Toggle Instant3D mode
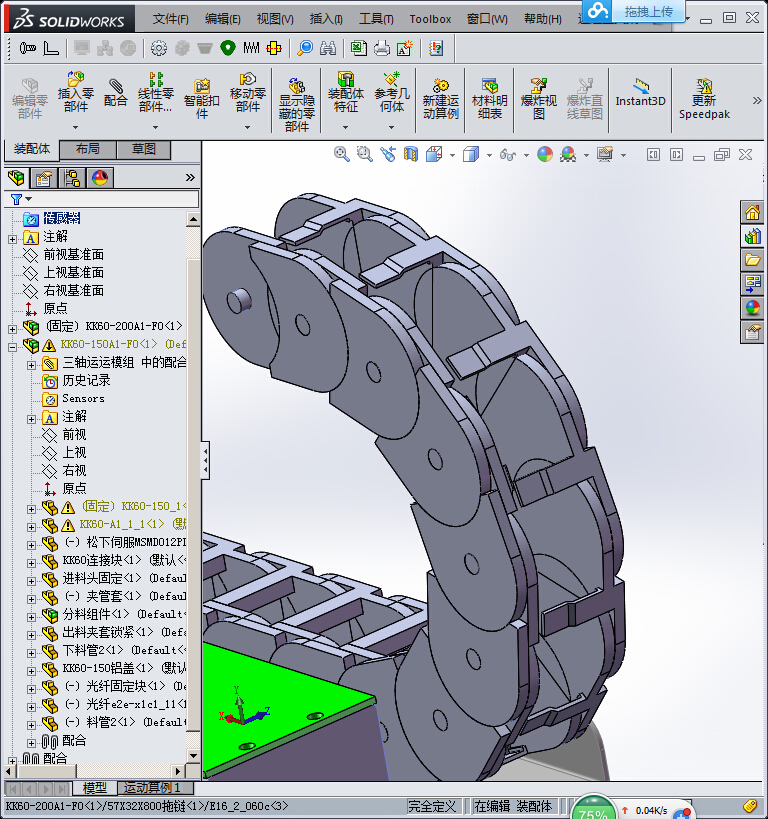Screen dimensions: 768x819 tap(641, 92)
